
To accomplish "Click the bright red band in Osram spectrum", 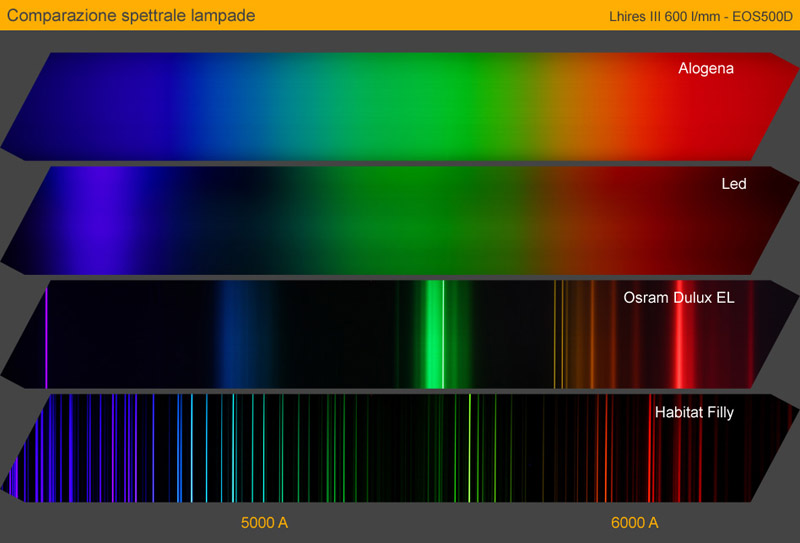I will click(679, 334).
